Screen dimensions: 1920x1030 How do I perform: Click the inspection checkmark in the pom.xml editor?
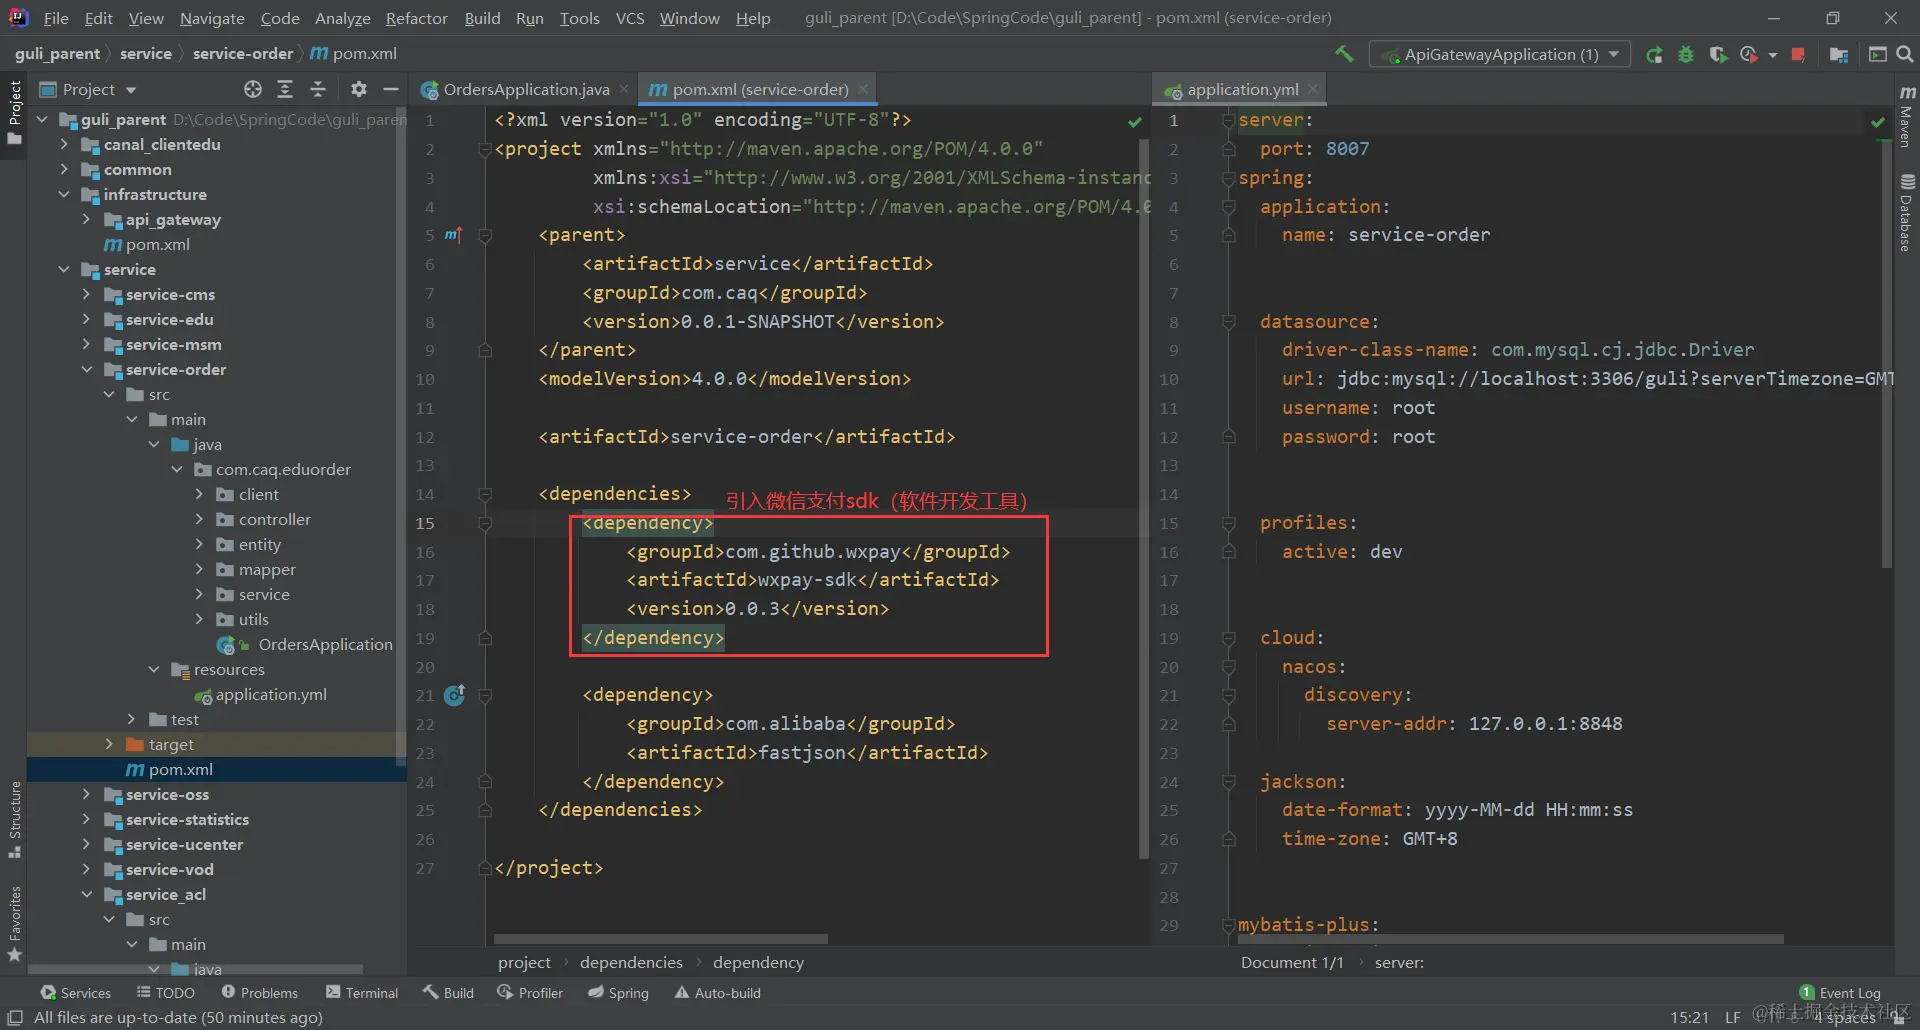[1135, 122]
